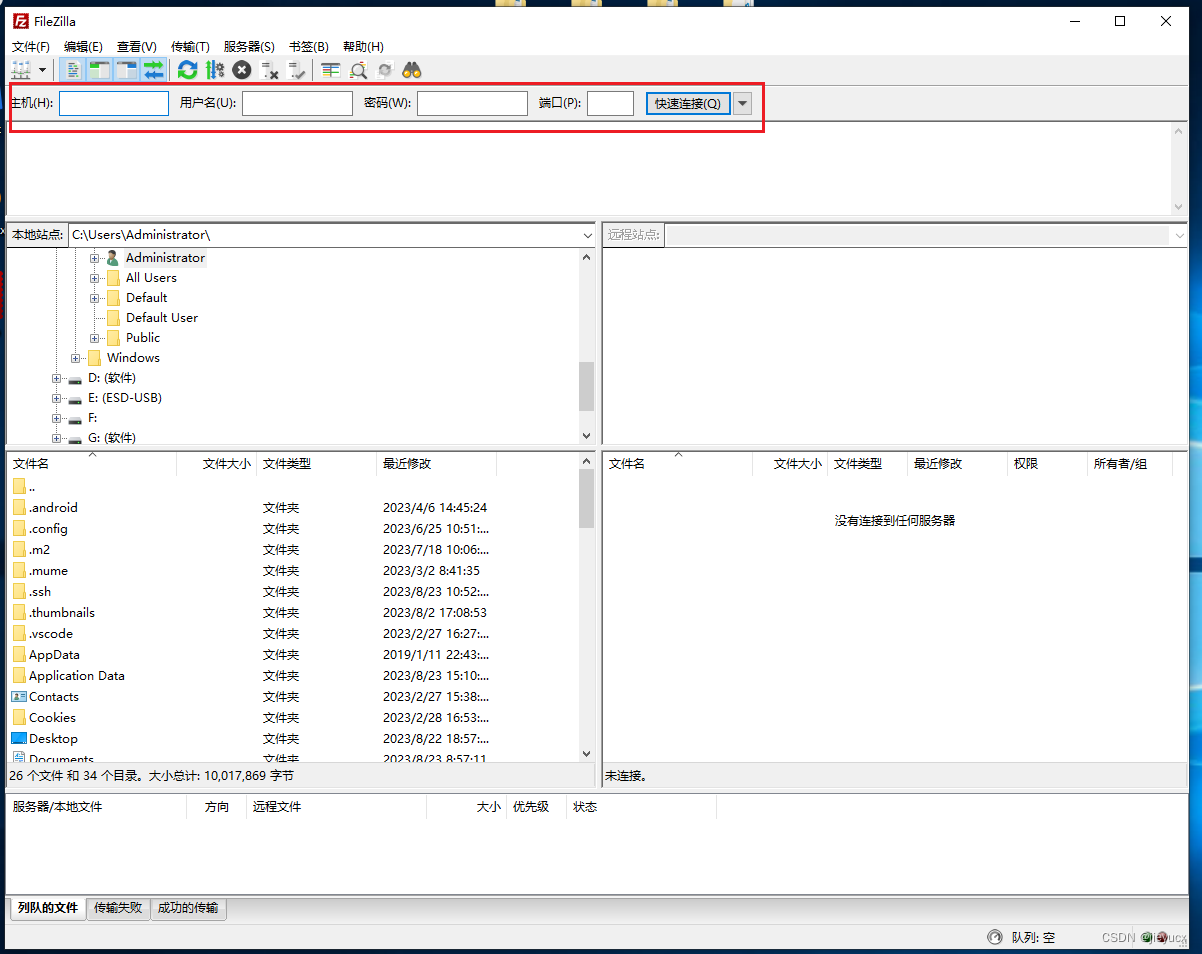
Task: Click the 主机(H) host input field
Action: pos(114,103)
